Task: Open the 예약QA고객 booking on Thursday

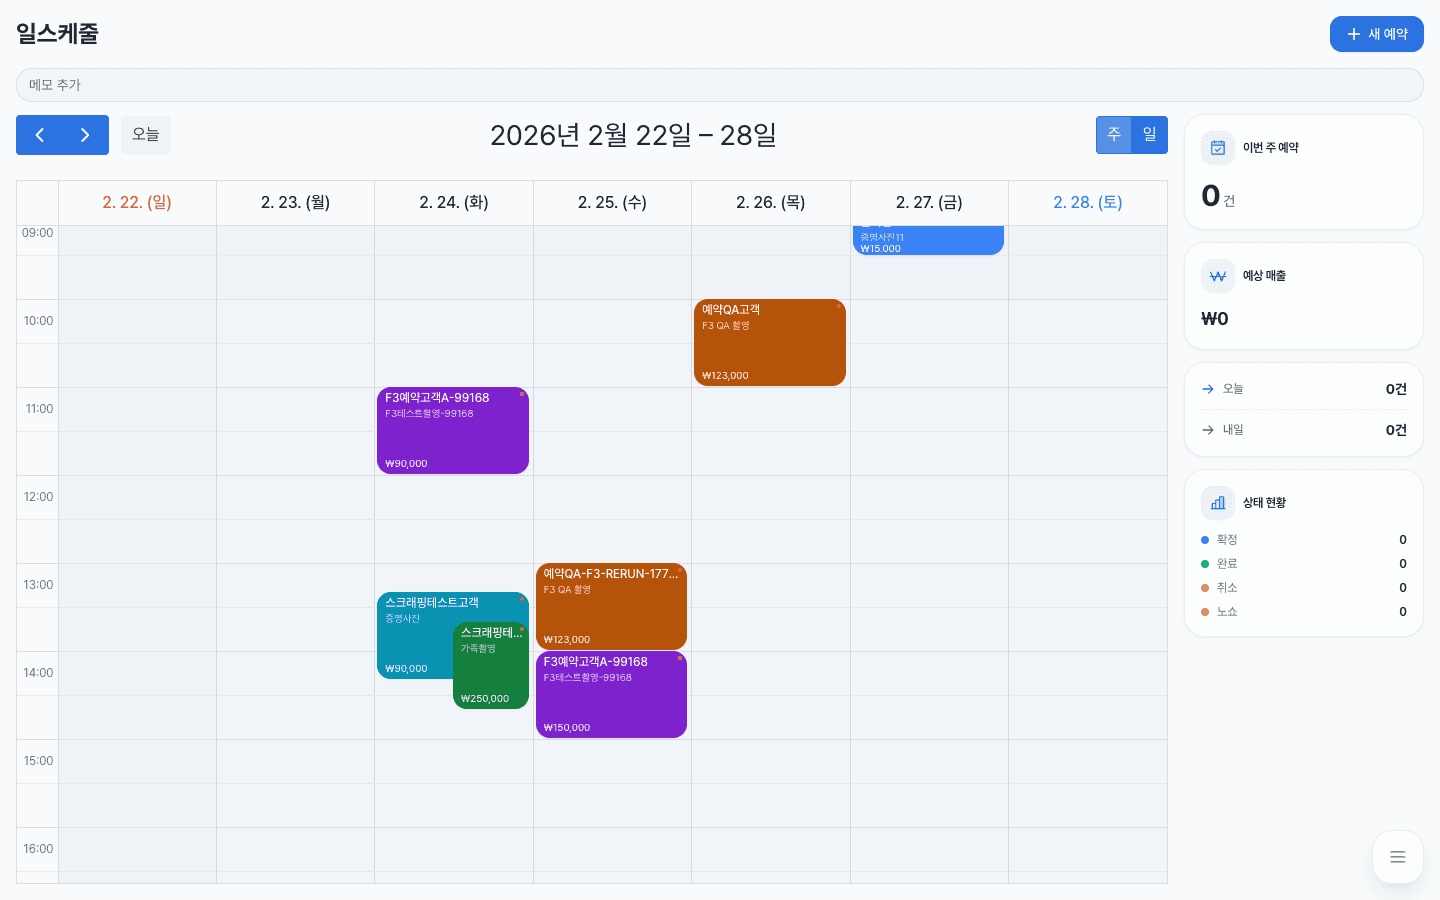Action: 770,343
